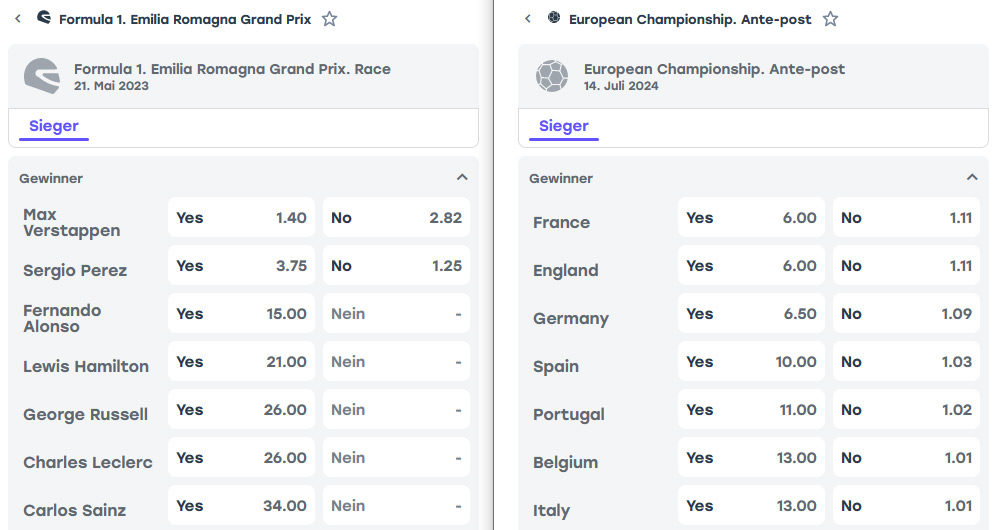Click the Belgium team name

click(566, 462)
